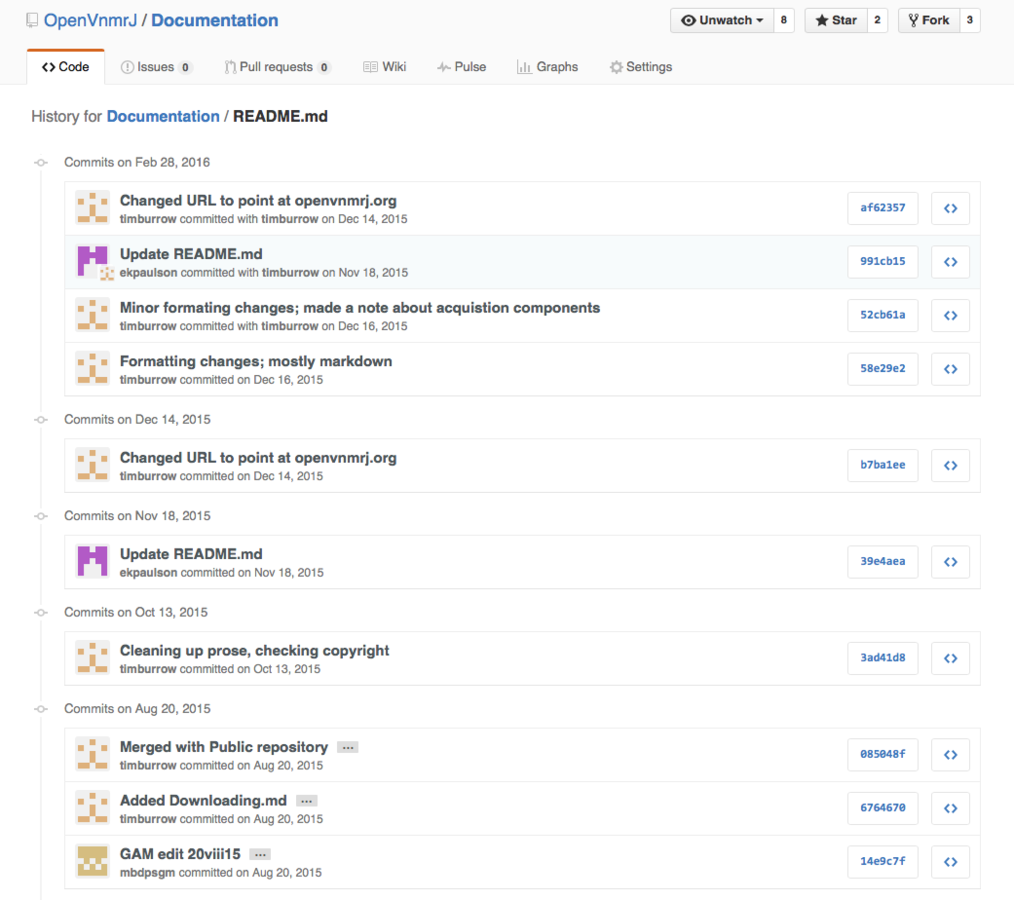
Task: Browse repository at commit 085048f code icon
Action: (950, 755)
